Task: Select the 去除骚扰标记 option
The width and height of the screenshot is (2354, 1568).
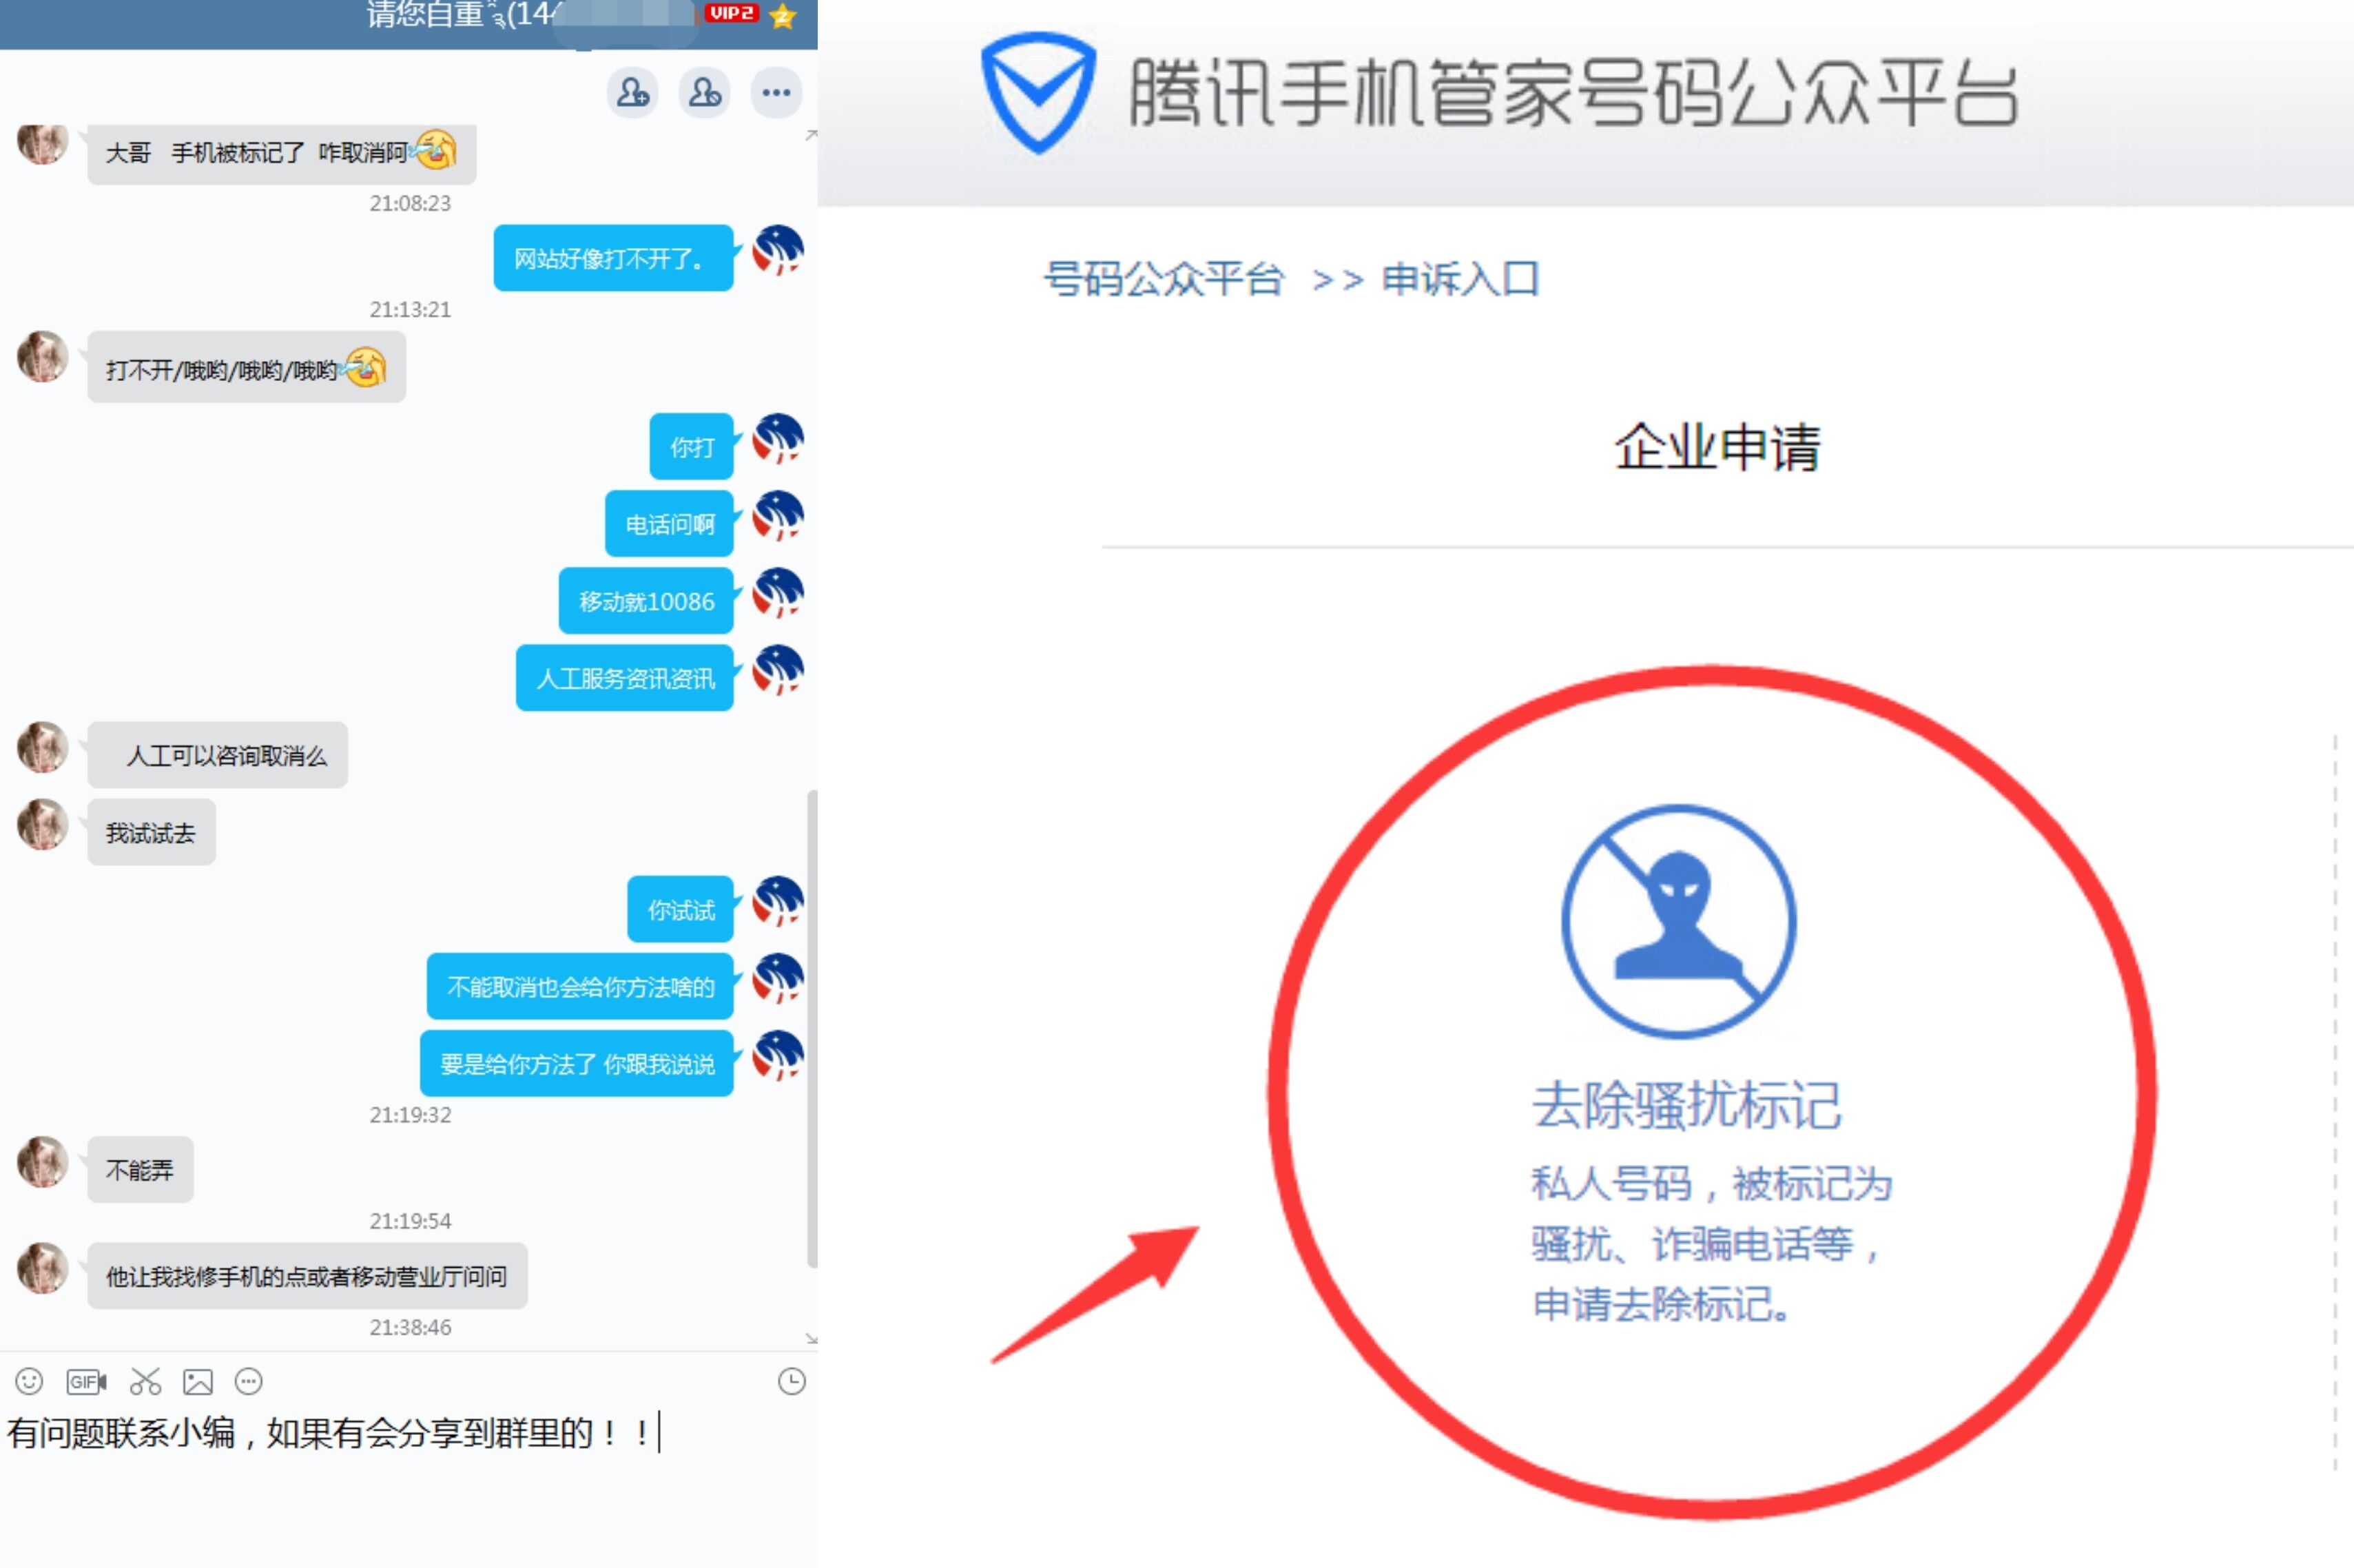Action: coord(1686,1104)
